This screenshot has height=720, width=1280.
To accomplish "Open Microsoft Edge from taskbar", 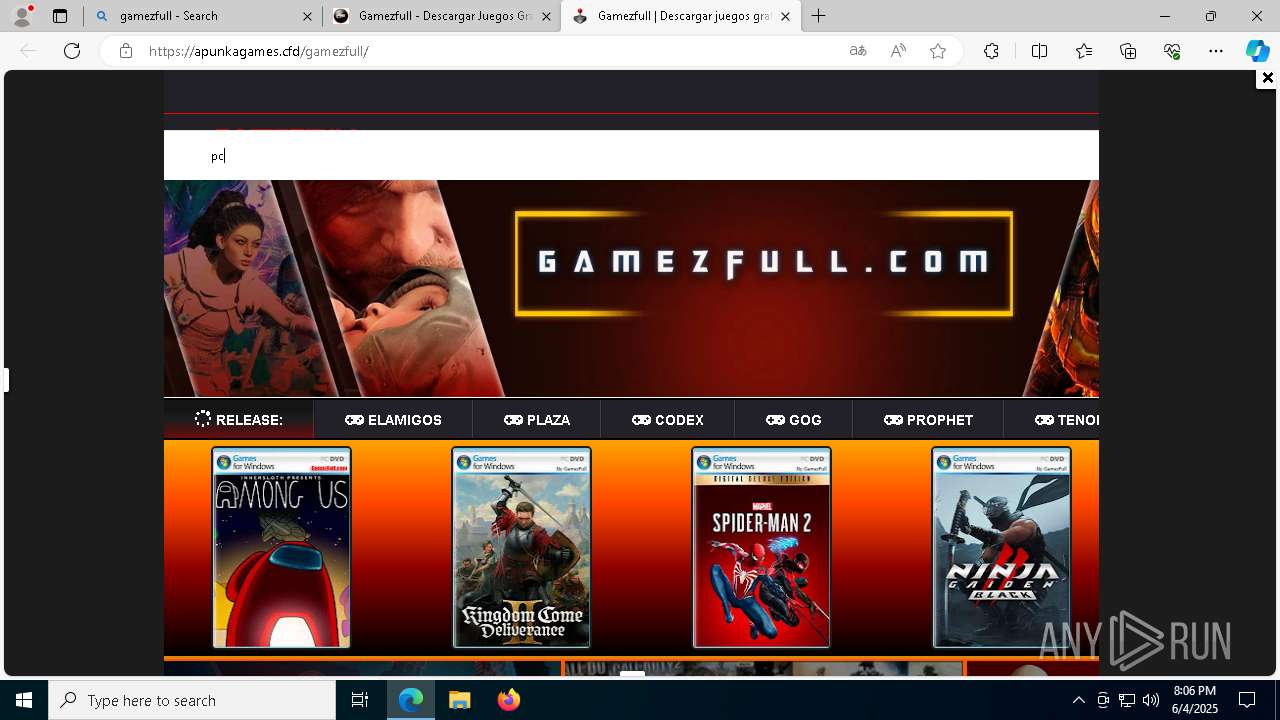I will point(411,700).
